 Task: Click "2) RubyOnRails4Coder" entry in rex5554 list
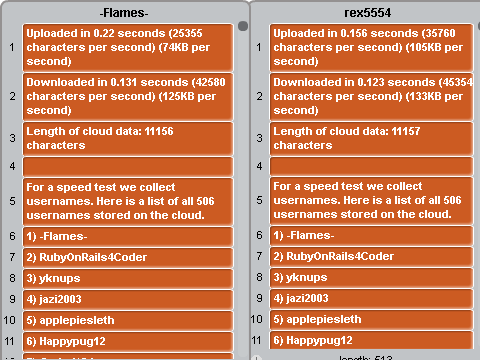coord(372,256)
